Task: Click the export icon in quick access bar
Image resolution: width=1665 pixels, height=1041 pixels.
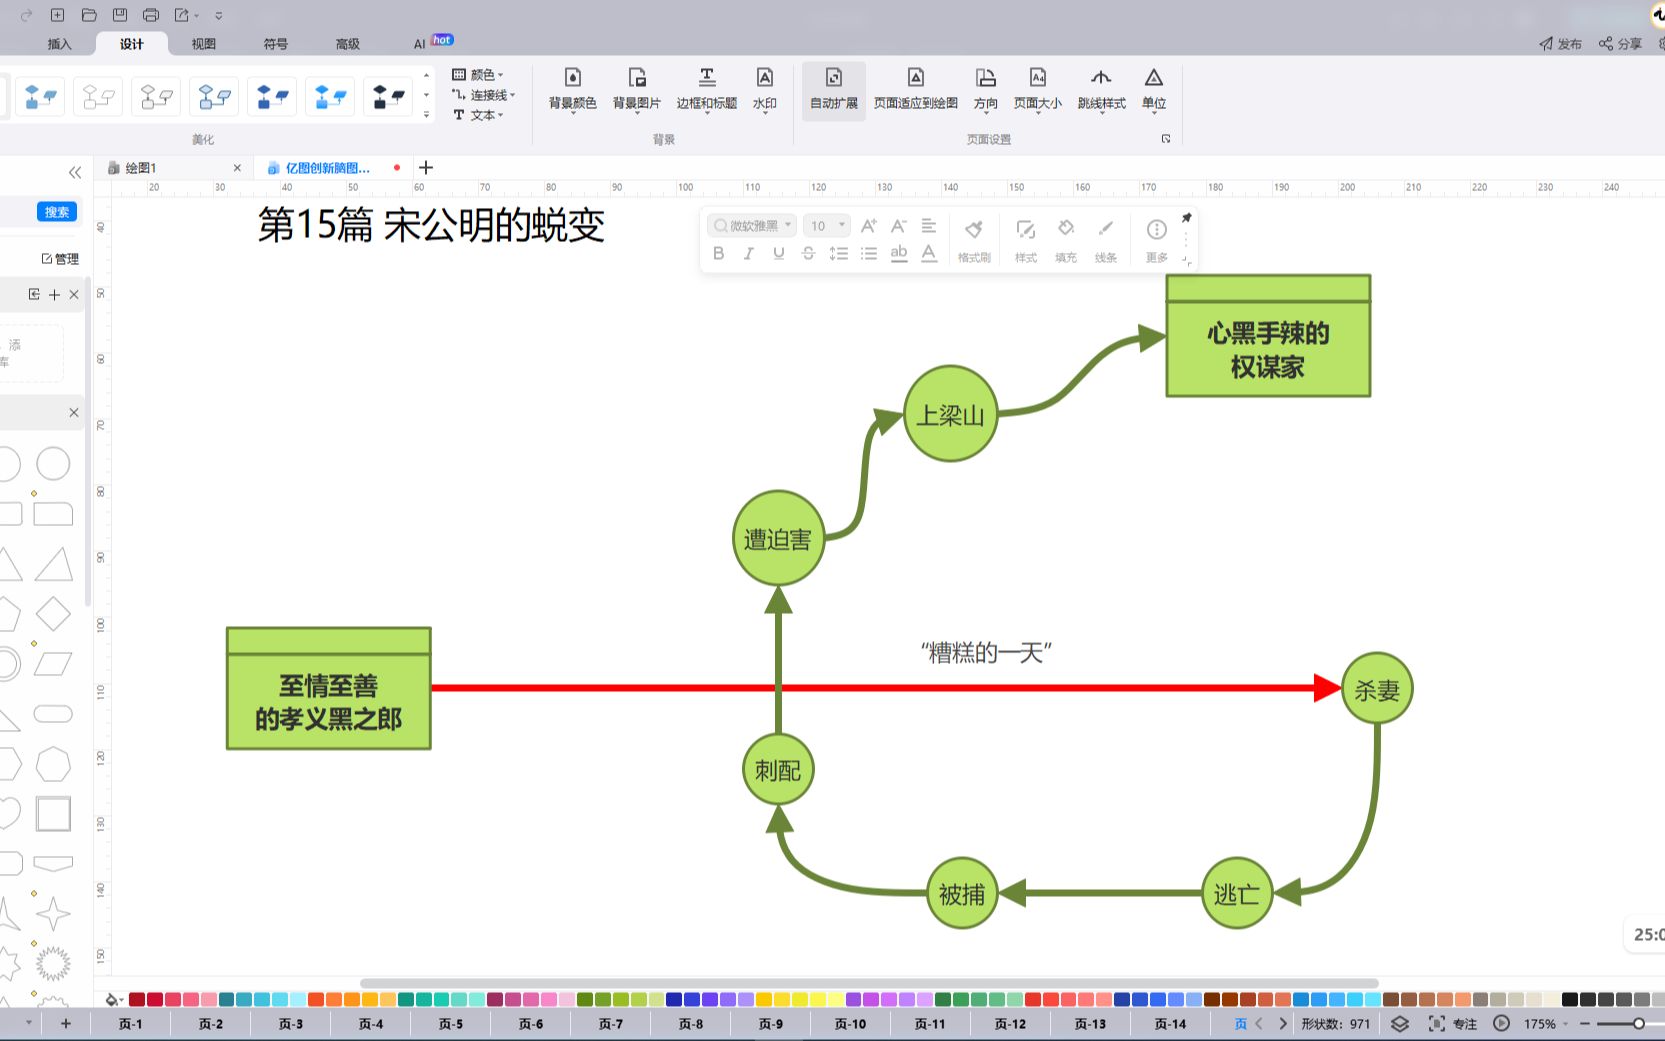Action: click(x=182, y=15)
